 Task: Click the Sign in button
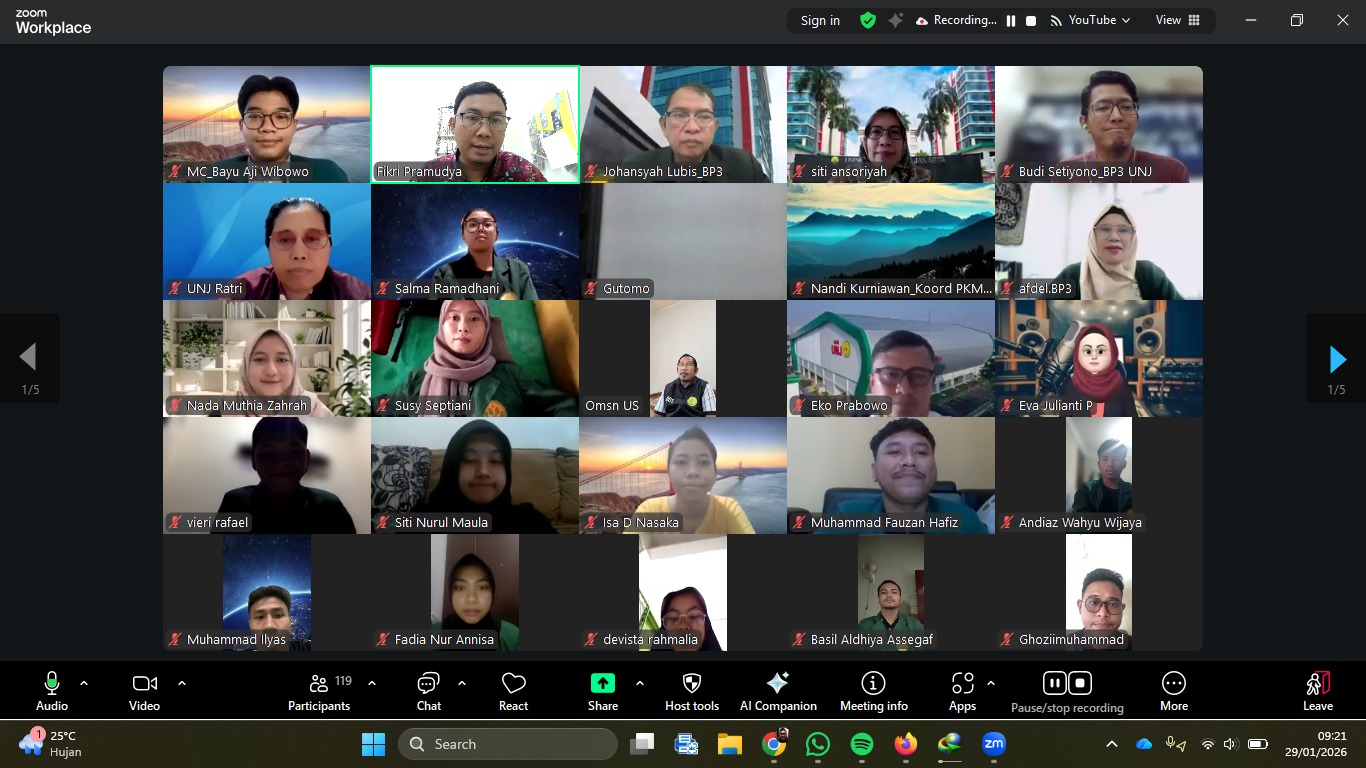[820, 21]
